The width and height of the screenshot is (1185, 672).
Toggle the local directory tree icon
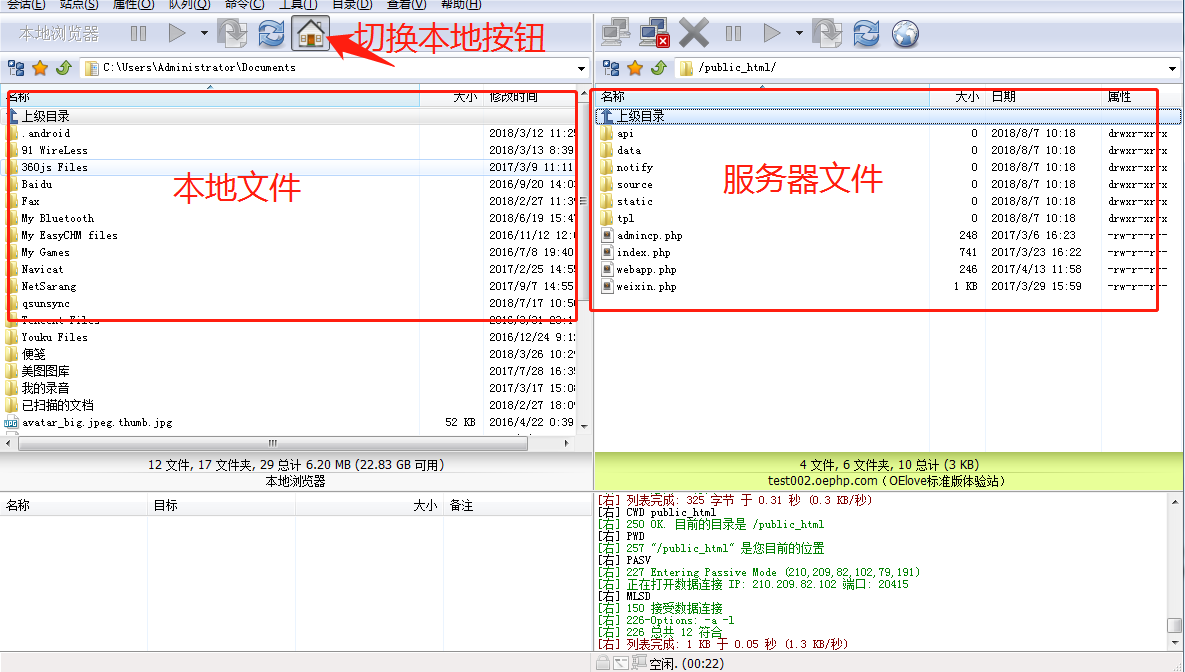click(16, 68)
